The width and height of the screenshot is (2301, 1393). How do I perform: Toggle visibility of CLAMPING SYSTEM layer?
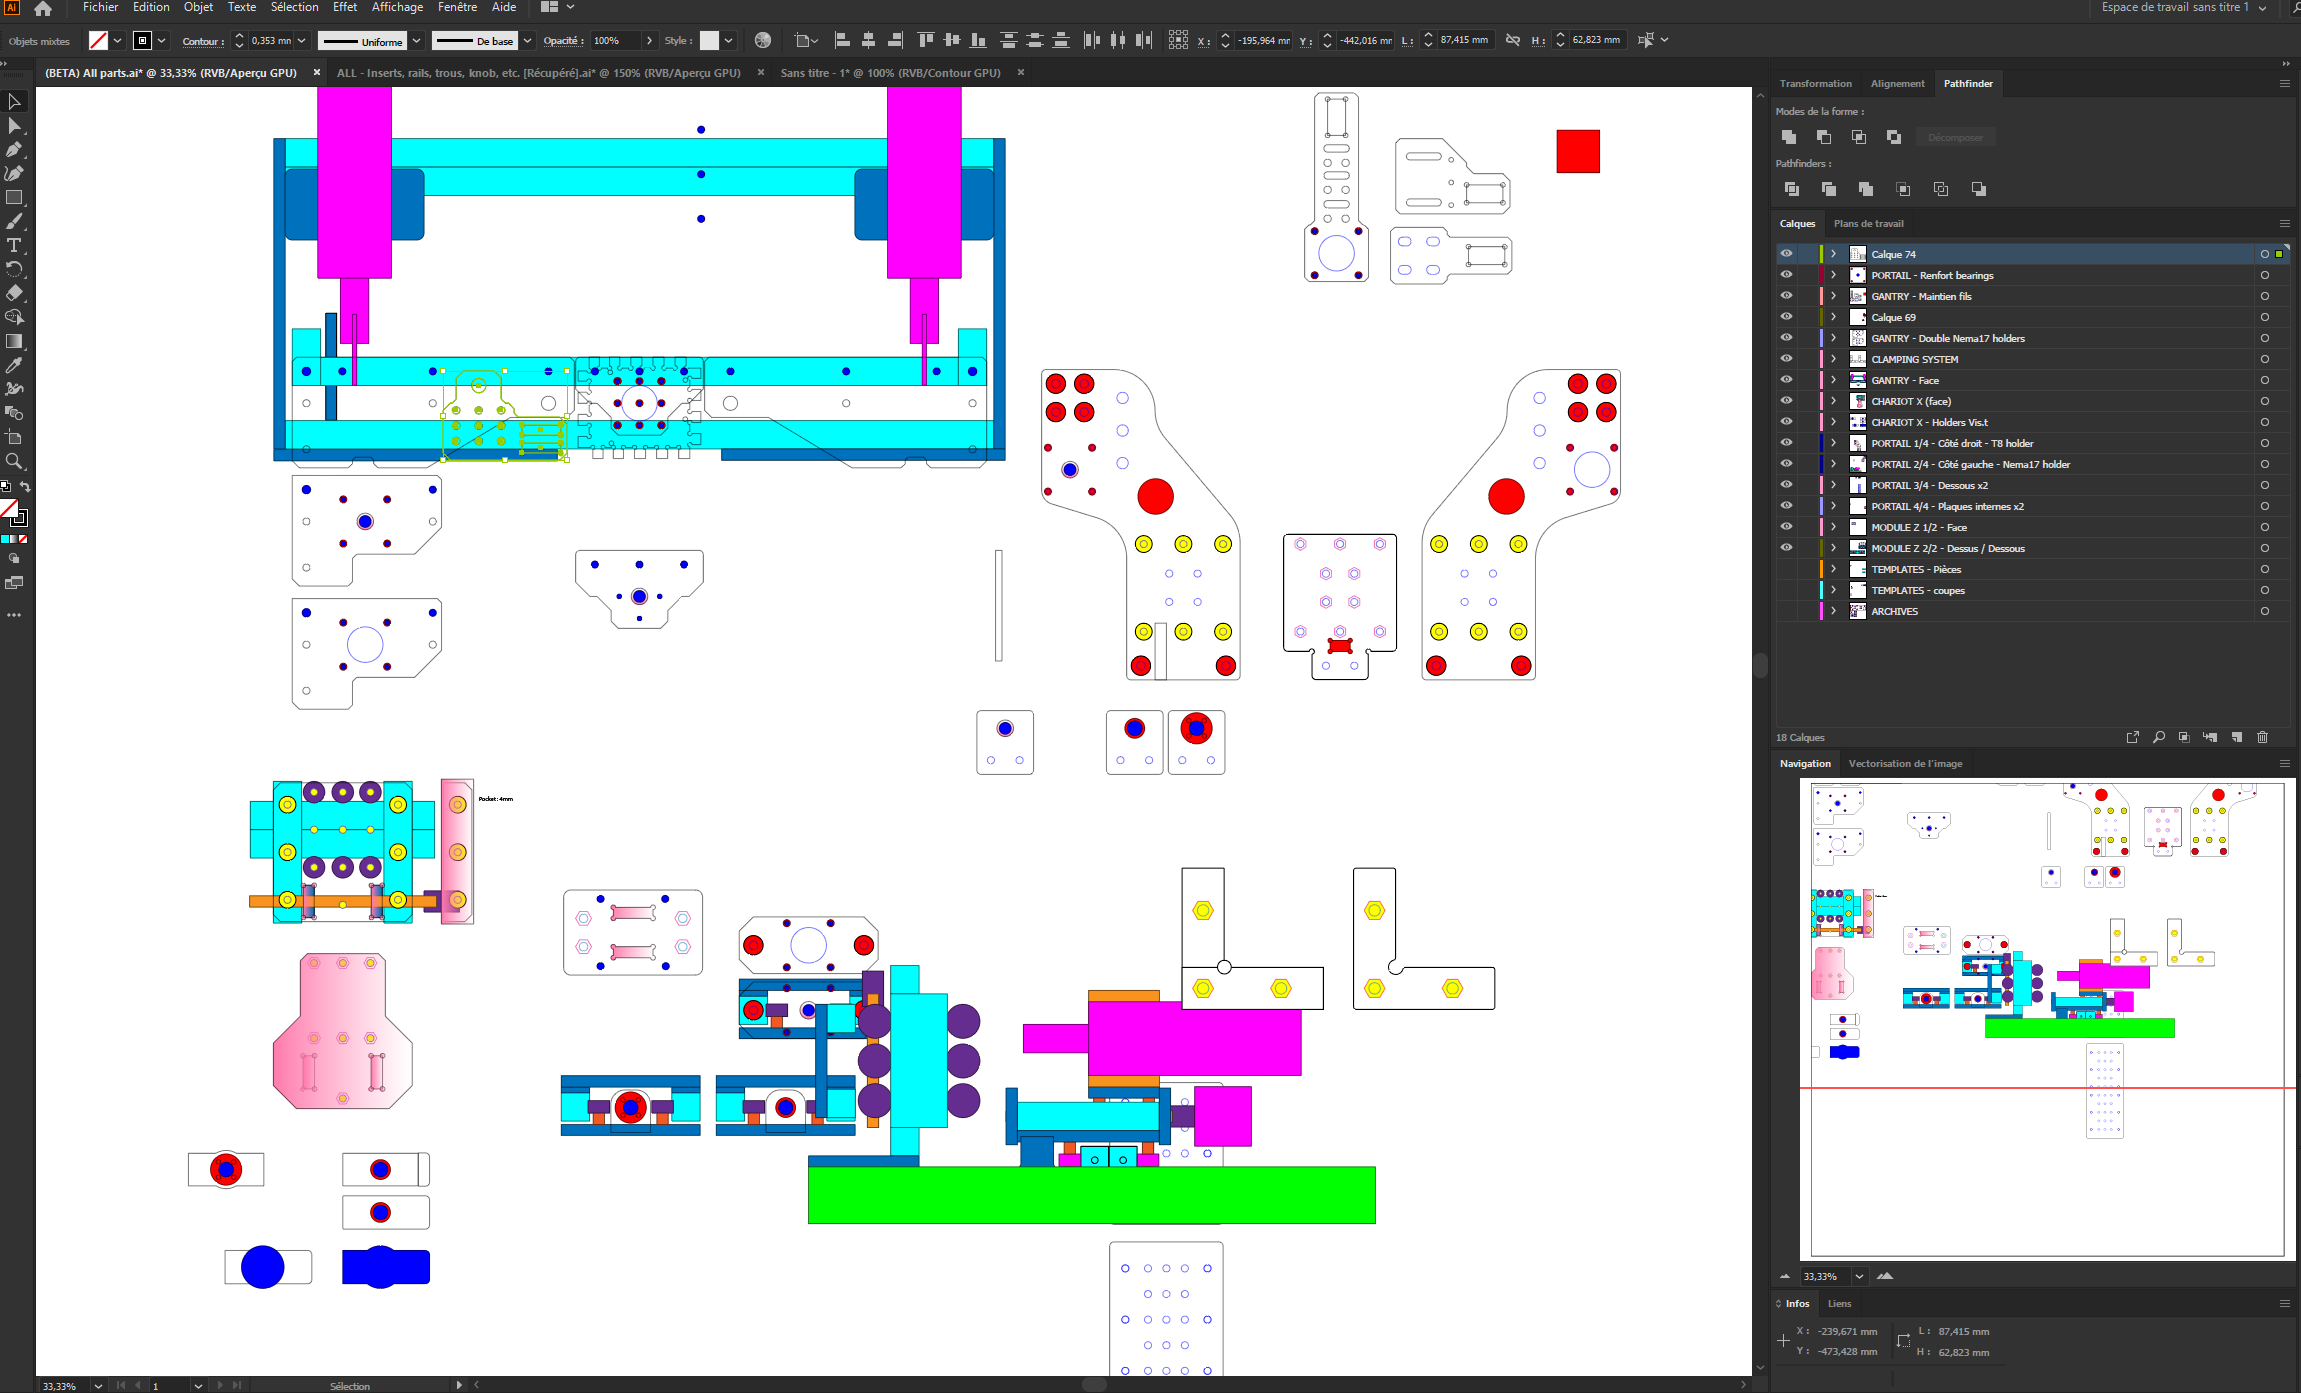tap(1786, 359)
